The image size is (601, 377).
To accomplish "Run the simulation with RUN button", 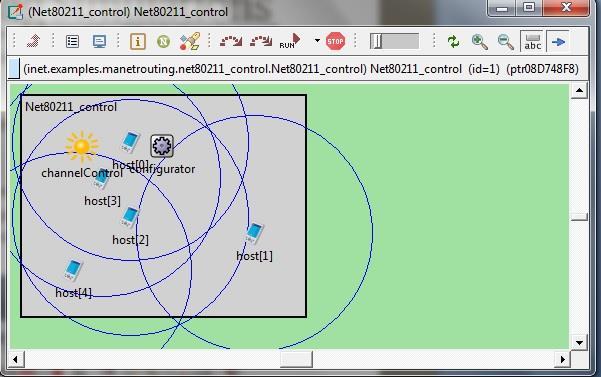I will click(290, 41).
